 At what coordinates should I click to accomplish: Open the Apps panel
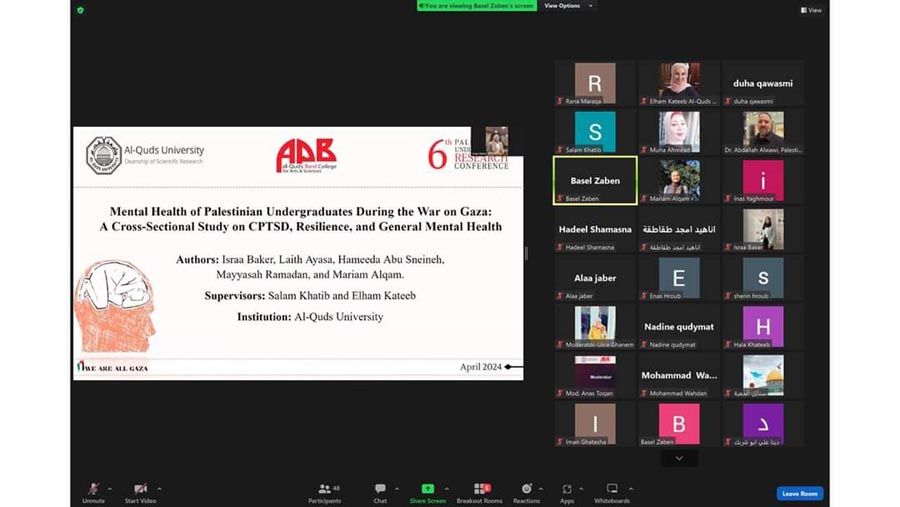[567, 491]
